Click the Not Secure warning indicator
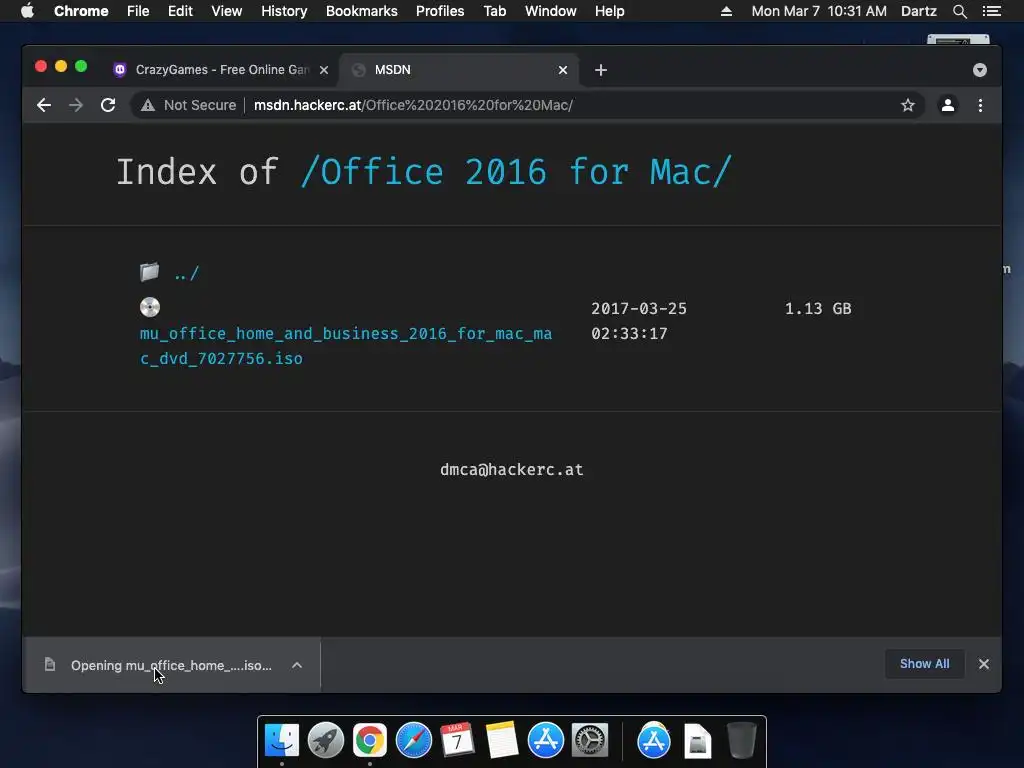Viewport: 1024px width, 768px height. tap(188, 105)
